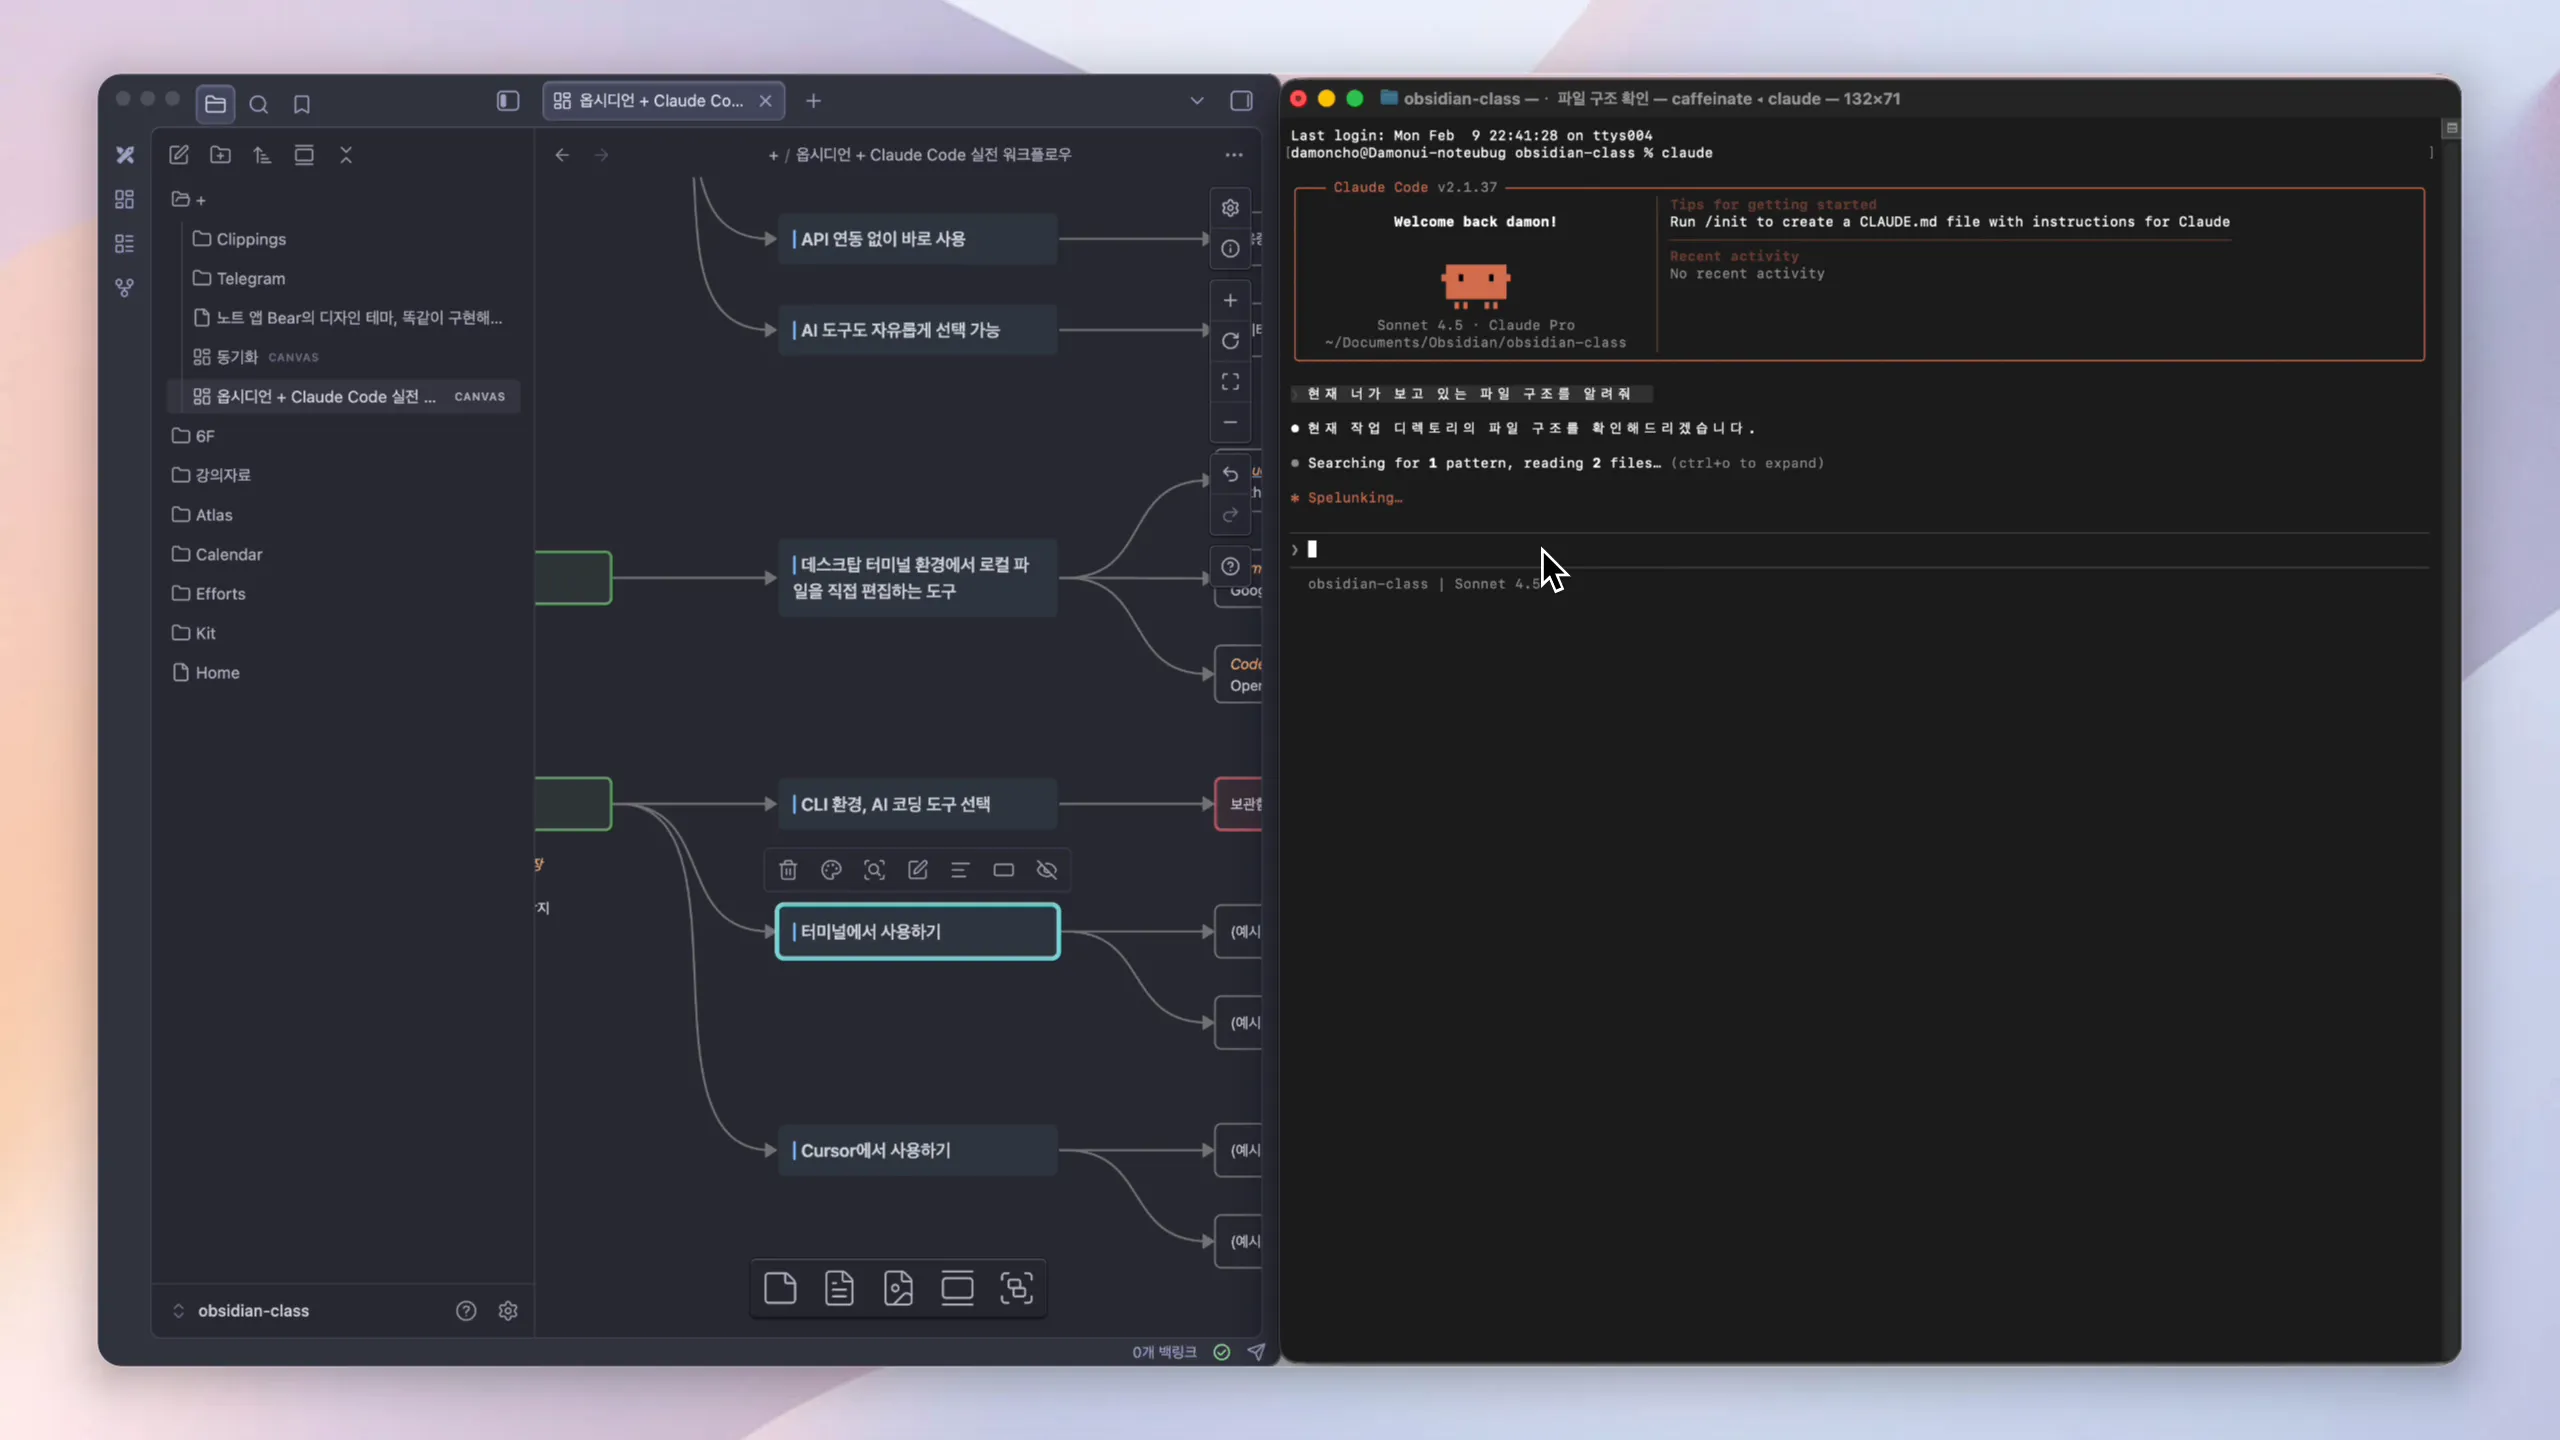Viewport: 2560px width, 1440px height.
Task: Add media from vault to canvas
Action: tap(898, 1288)
